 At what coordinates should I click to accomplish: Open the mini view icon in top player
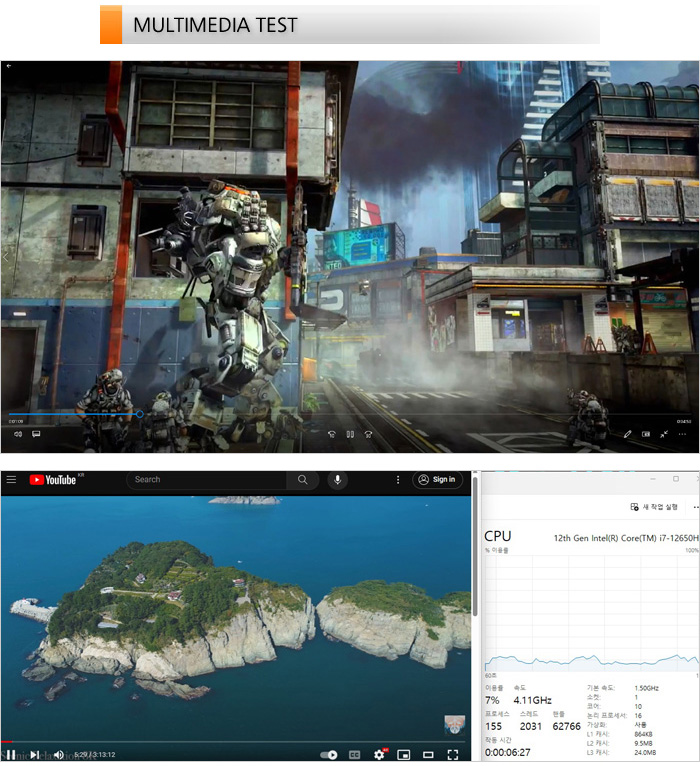[x=646, y=434]
